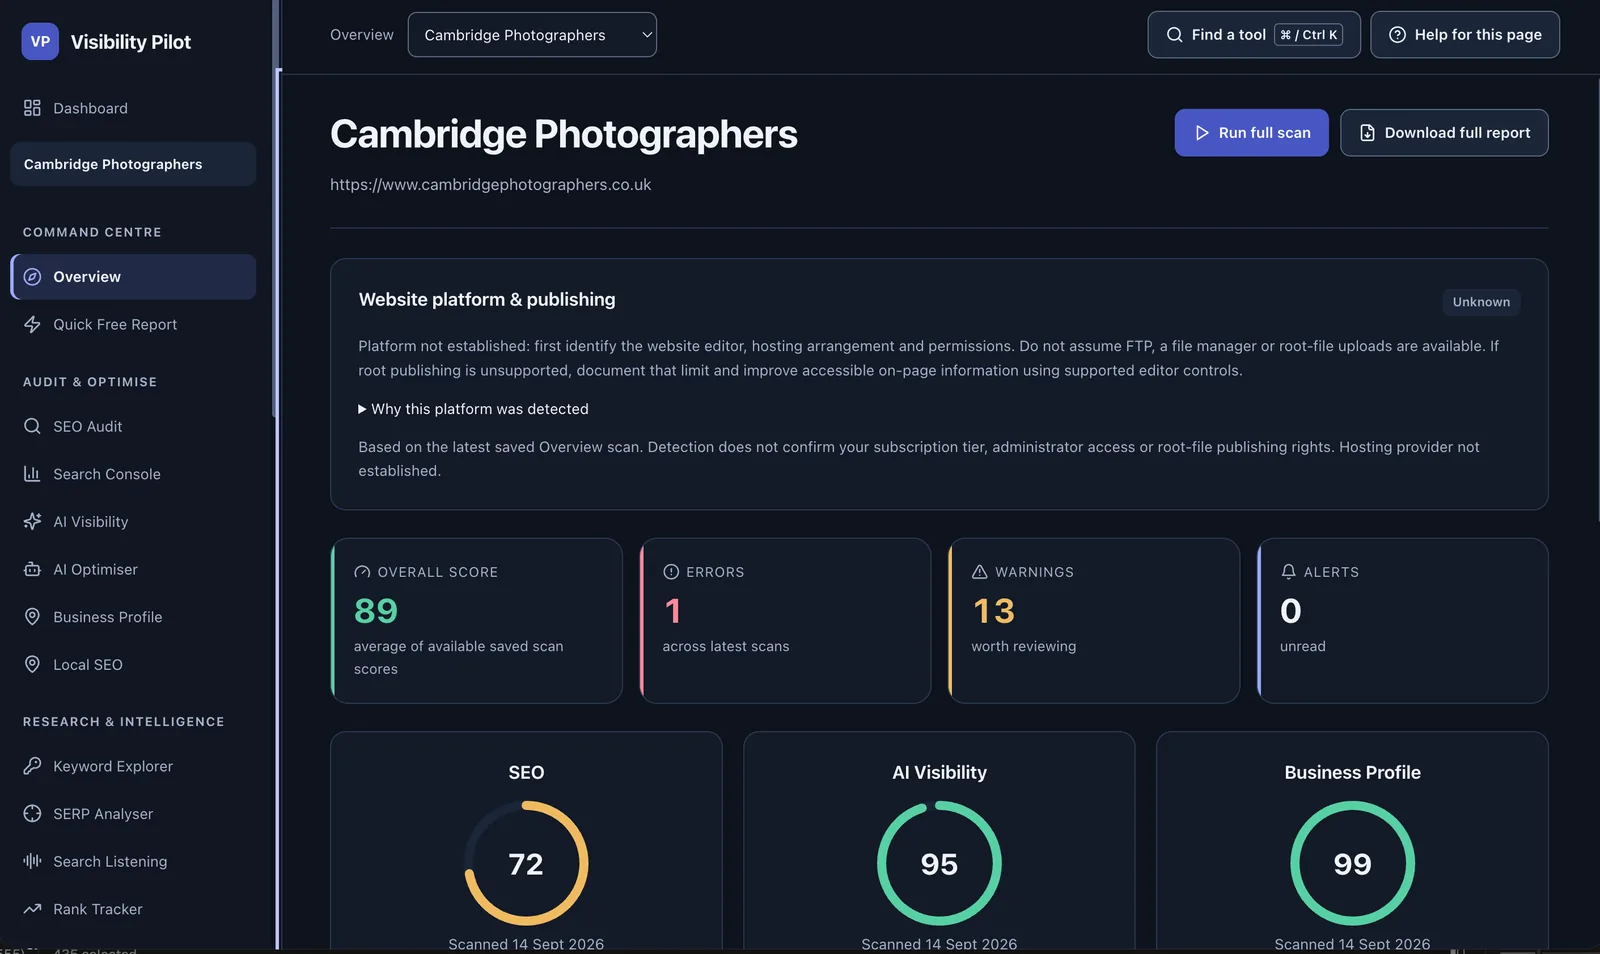The image size is (1600, 954).
Task: Click Help for this page
Action: pyautogui.click(x=1465, y=35)
